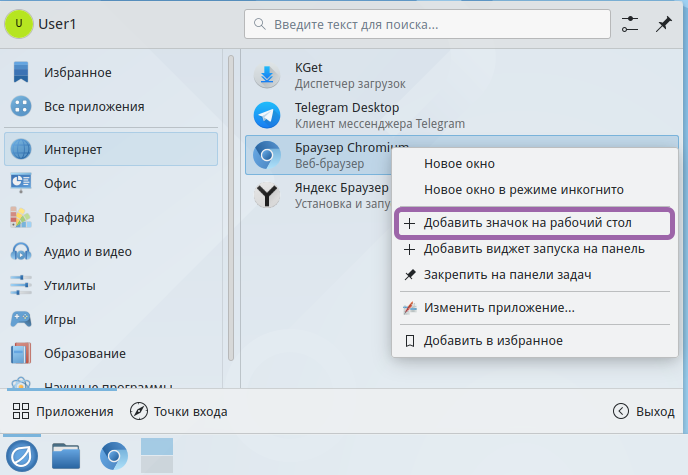The image size is (688, 475).
Task: Click the search text field
Action: [x=427, y=25]
